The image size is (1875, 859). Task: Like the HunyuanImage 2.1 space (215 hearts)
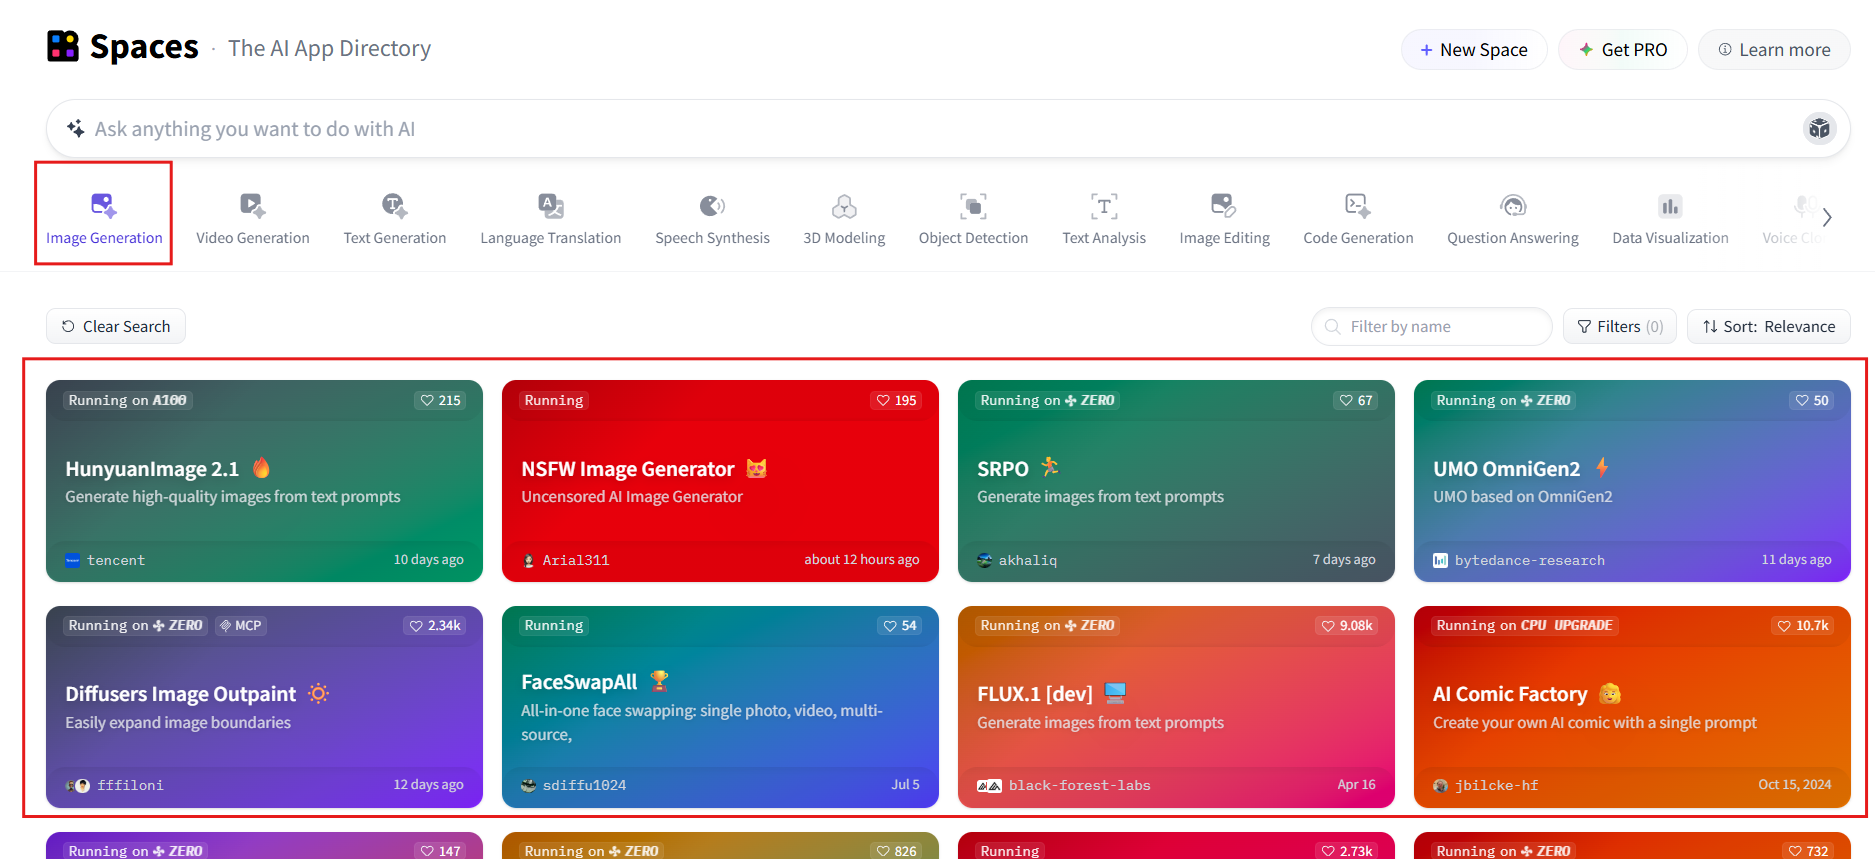pos(440,400)
